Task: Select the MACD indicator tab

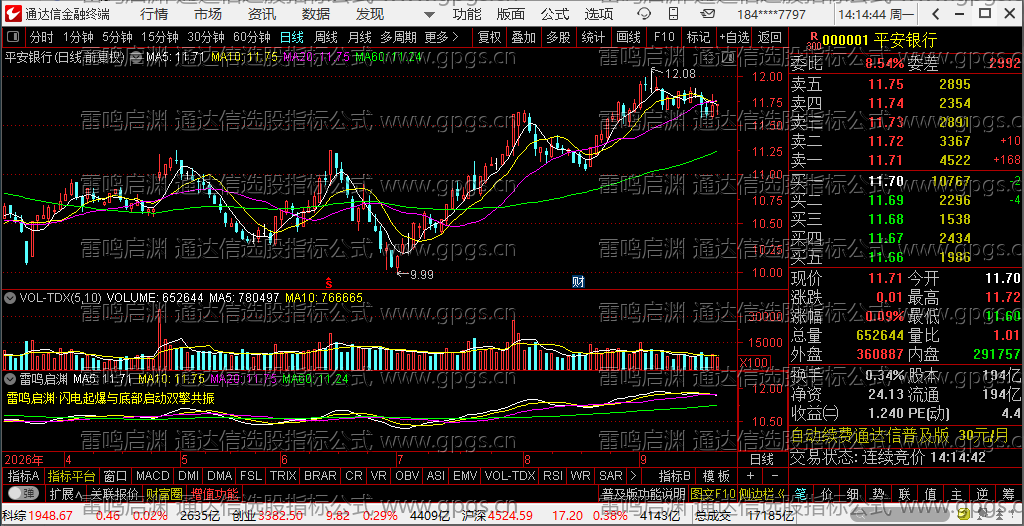Action: pyautogui.click(x=153, y=475)
